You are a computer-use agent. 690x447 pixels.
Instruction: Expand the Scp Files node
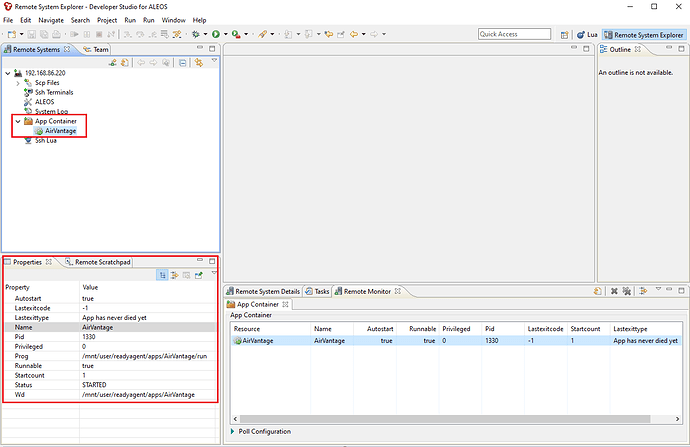coord(18,83)
